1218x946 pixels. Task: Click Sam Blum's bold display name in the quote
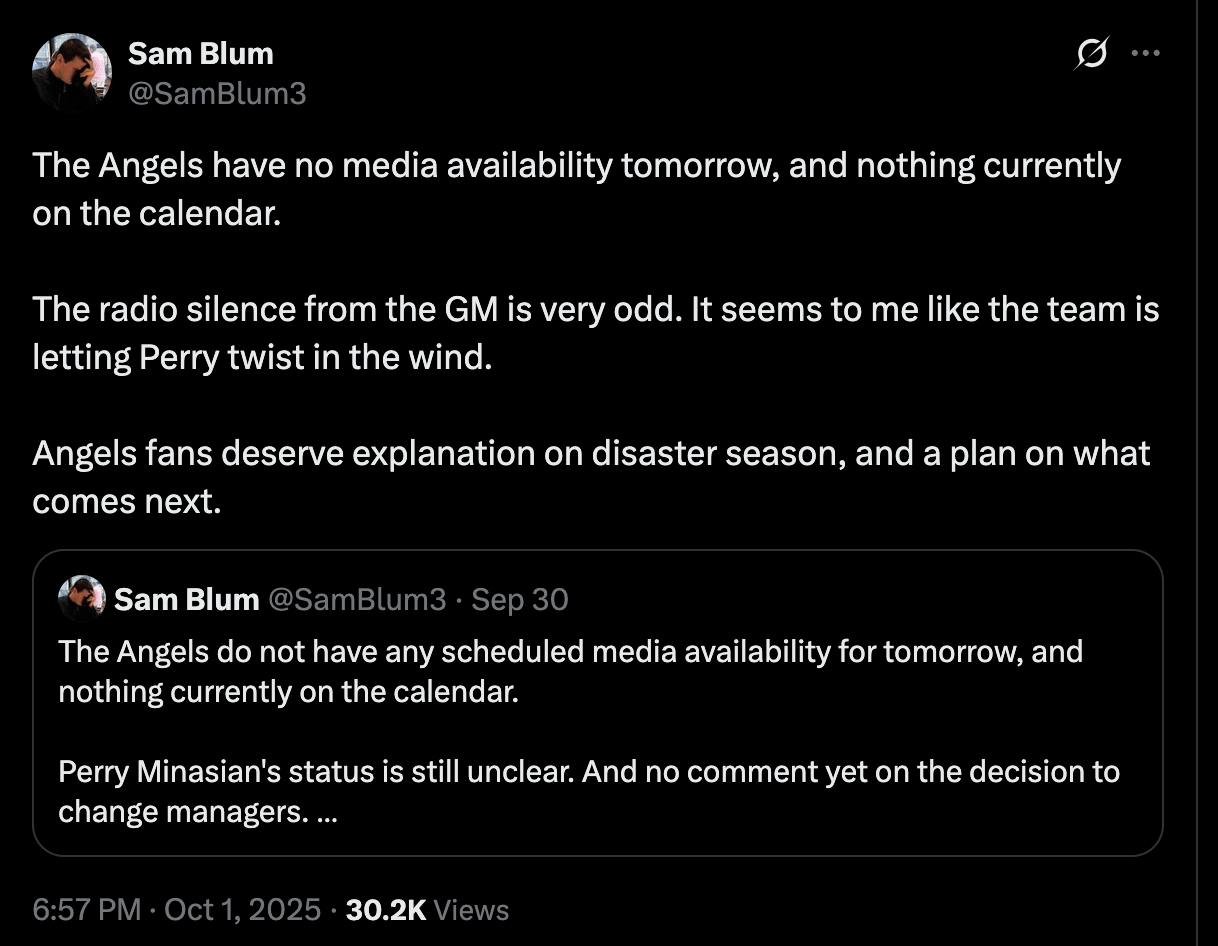(185, 599)
